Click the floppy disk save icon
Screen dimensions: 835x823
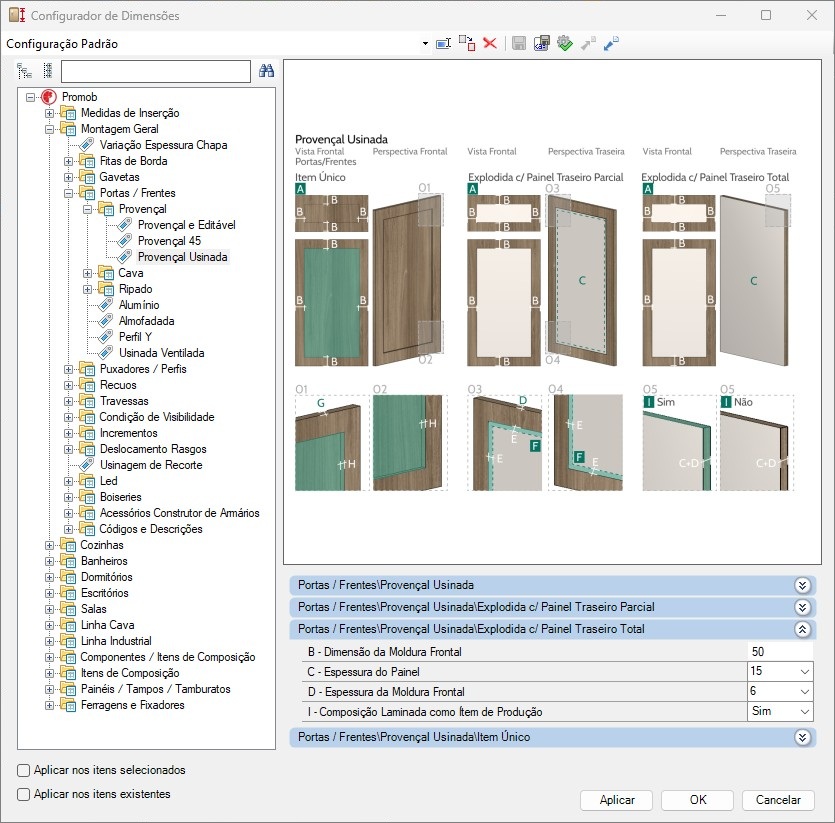pyautogui.click(x=519, y=44)
